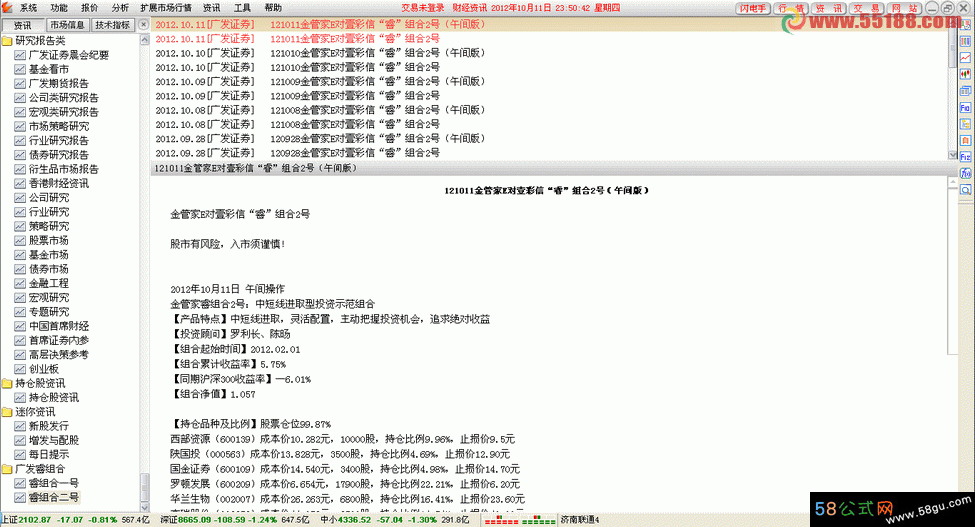The image size is (975, 527).
Task: Click the 网站 button at top right
Action: [x=905, y=8]
